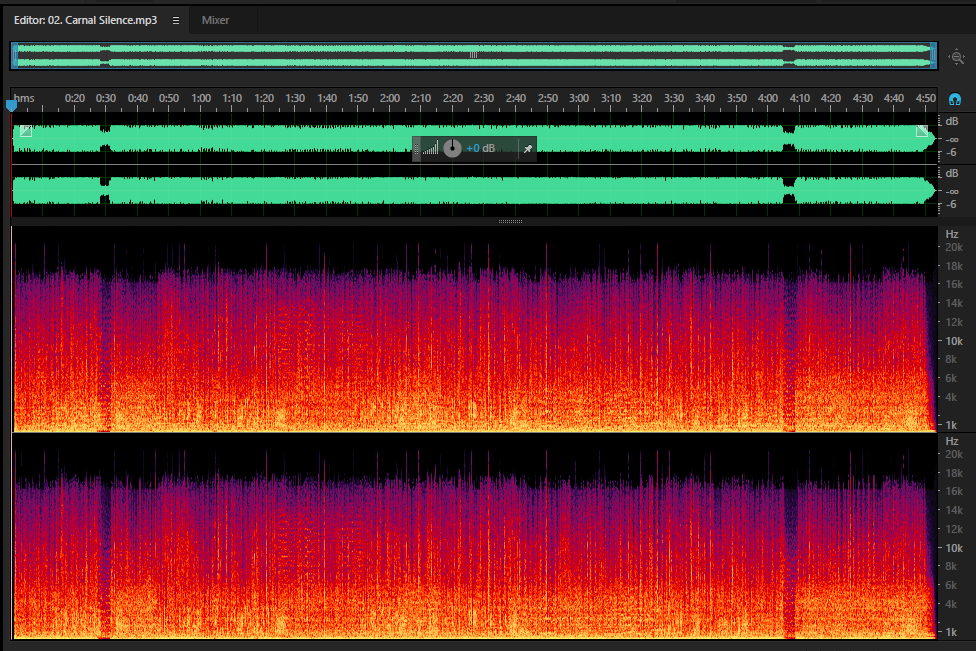Click the blue headphones icon

pyautogui.click(x=955, y=99)
